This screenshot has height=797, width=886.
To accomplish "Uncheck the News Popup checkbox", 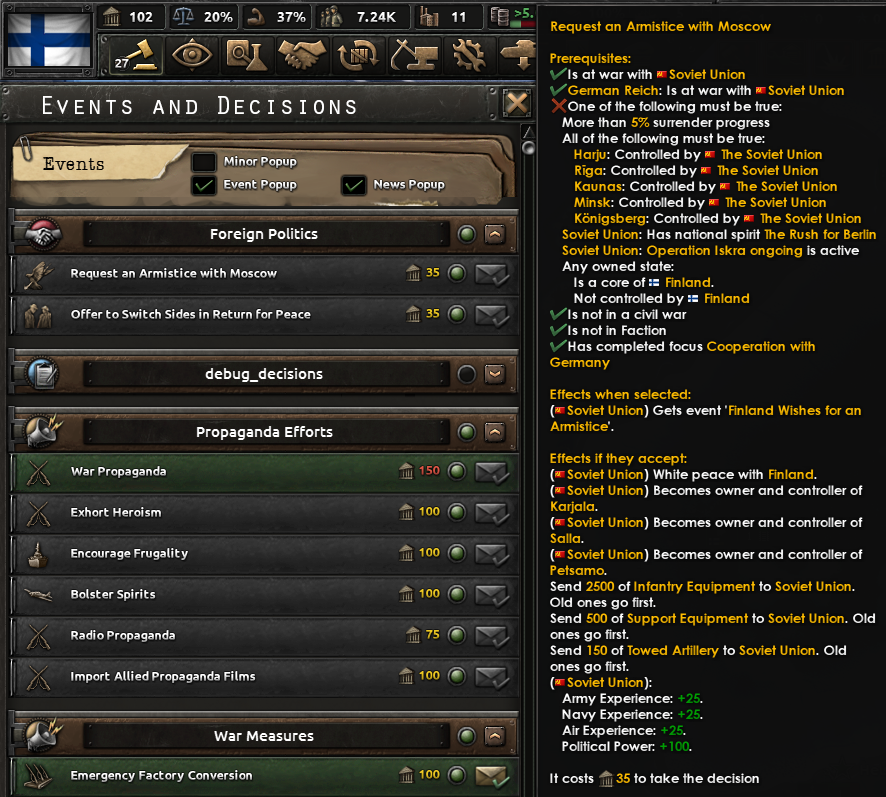I will [354, 185].
